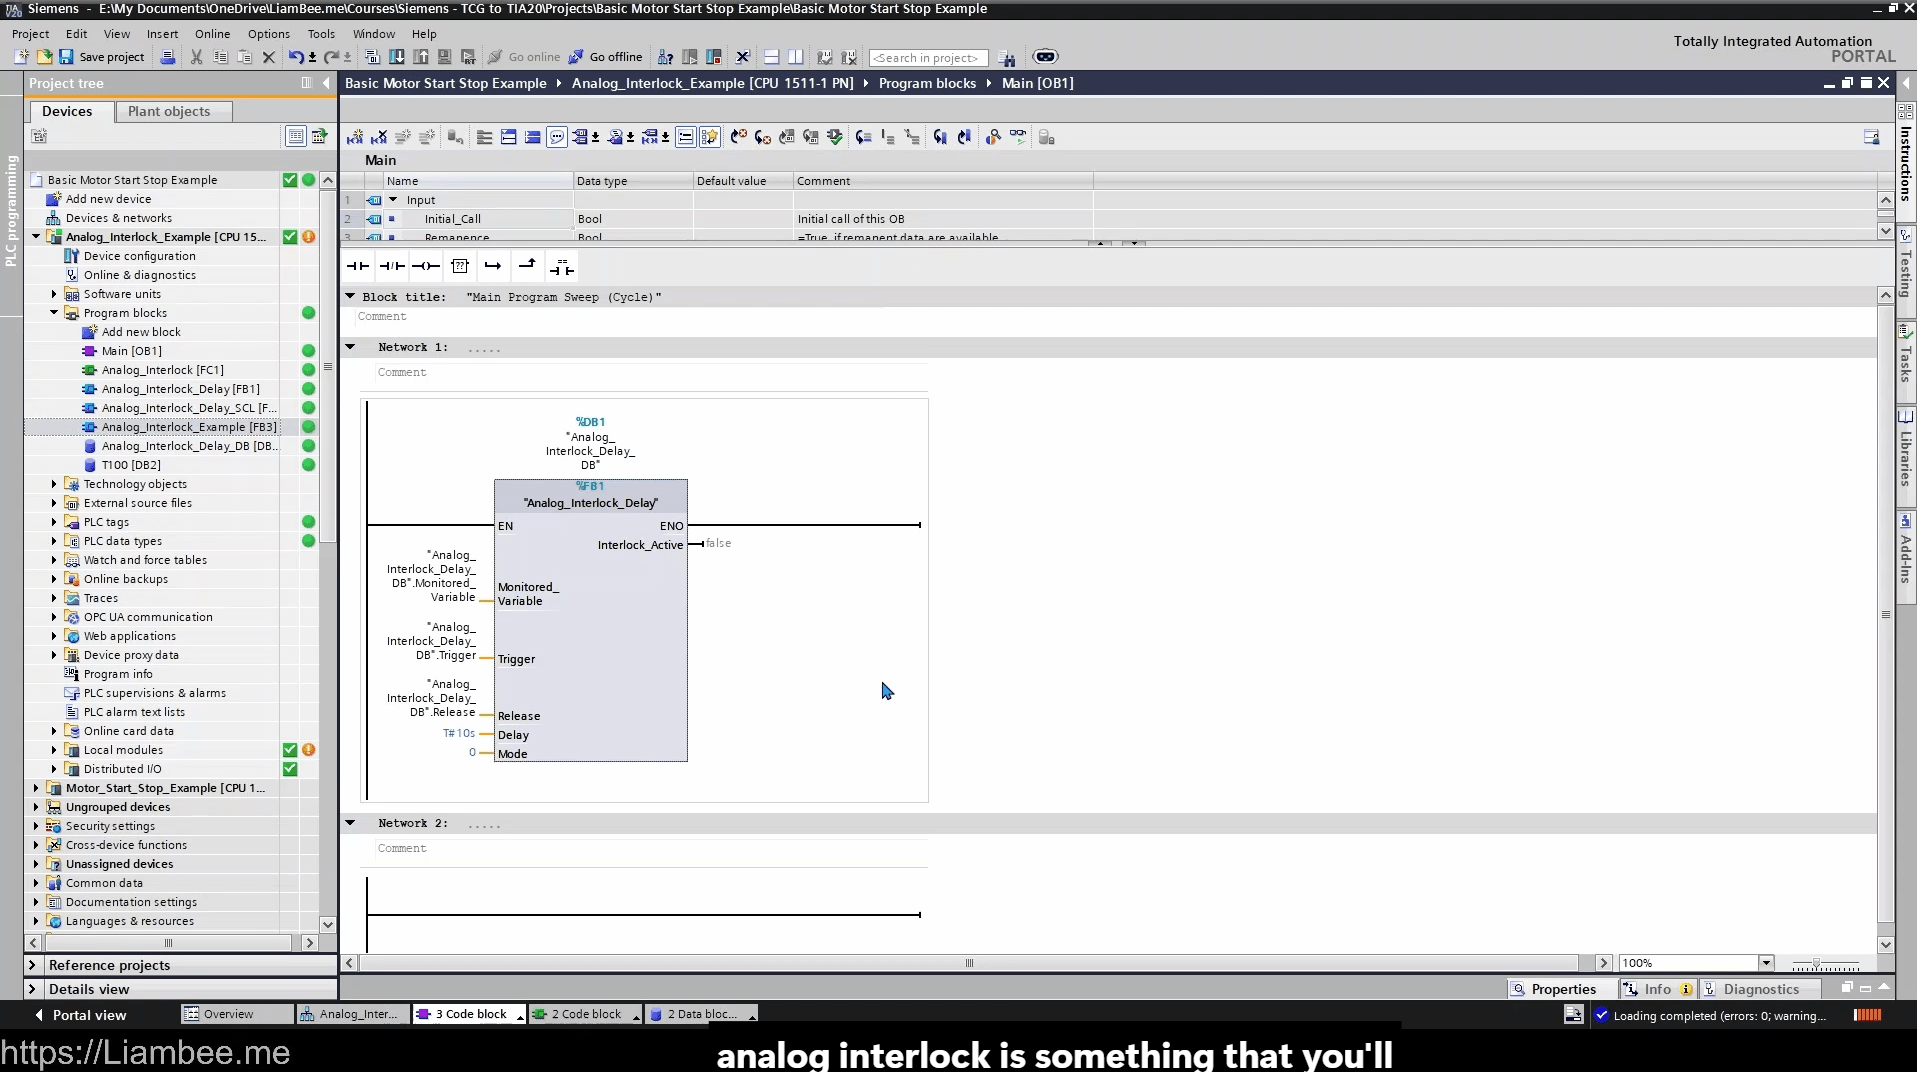Insert a normally open contact
This screenshot has width=1917, height=1072.
coord(357,266)
